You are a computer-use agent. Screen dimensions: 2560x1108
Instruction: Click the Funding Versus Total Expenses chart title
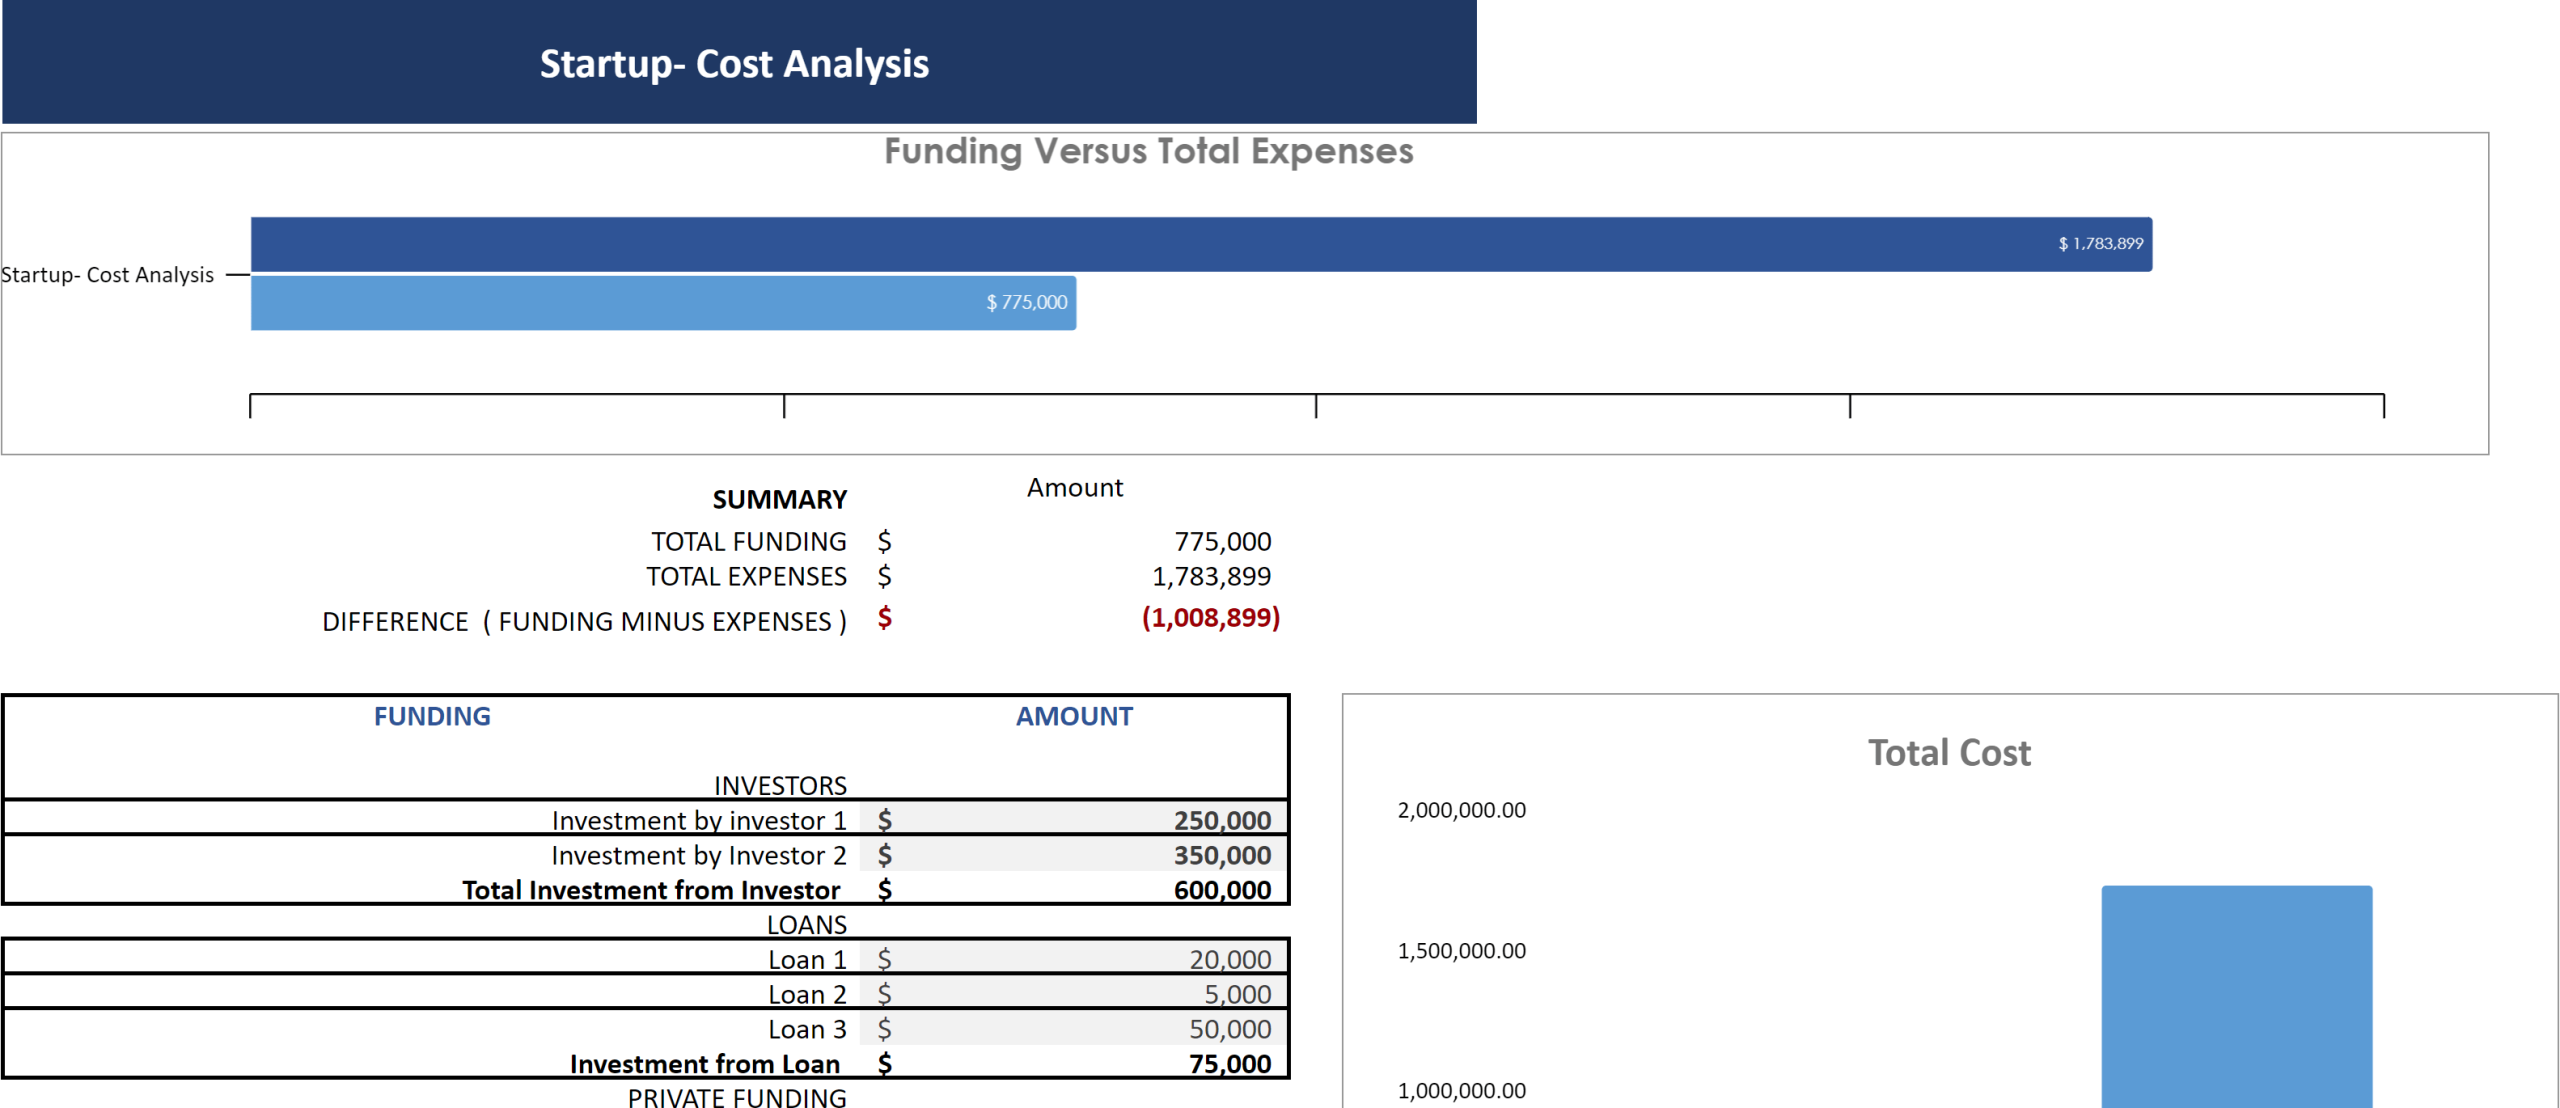point(1148,152)
